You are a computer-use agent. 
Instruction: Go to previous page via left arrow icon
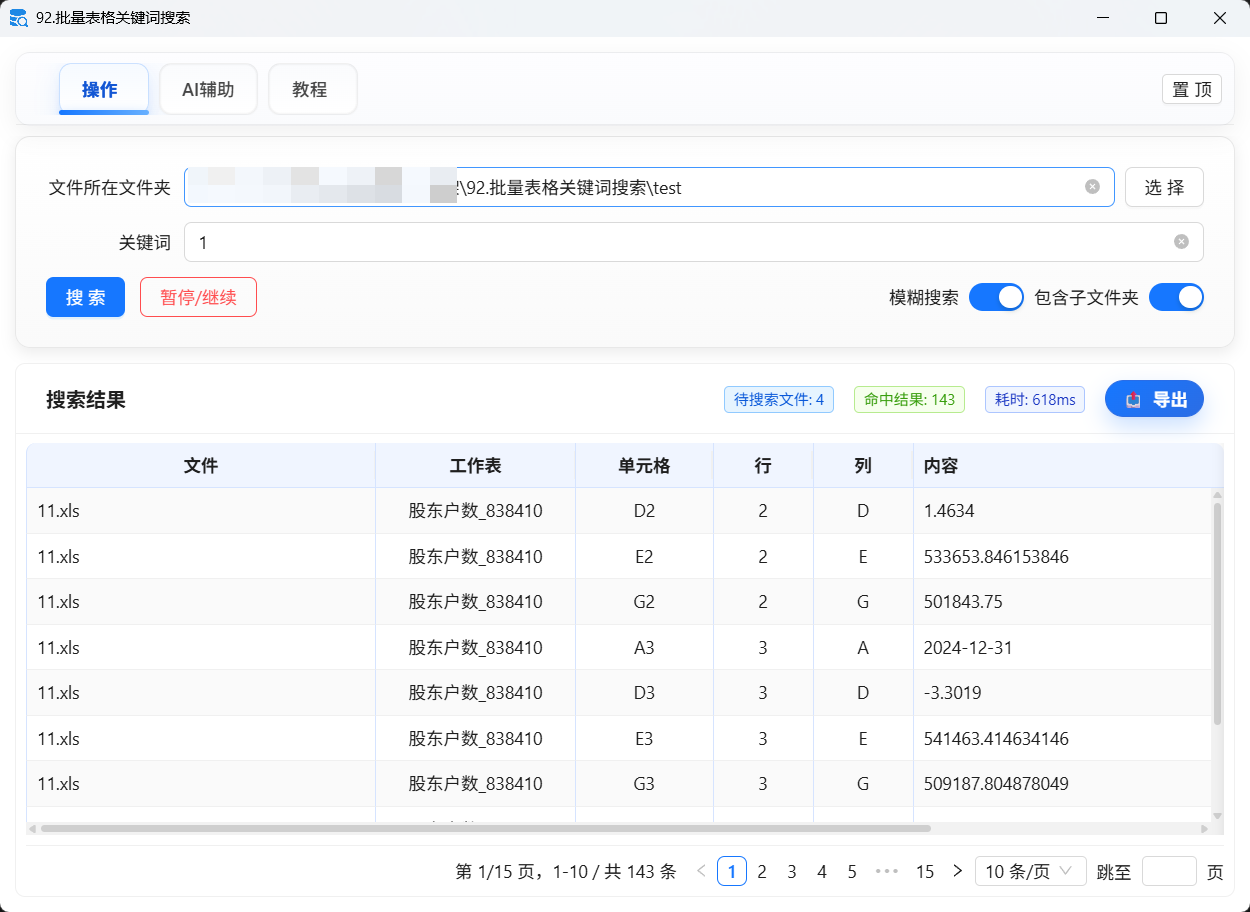[x=700, y=871]
